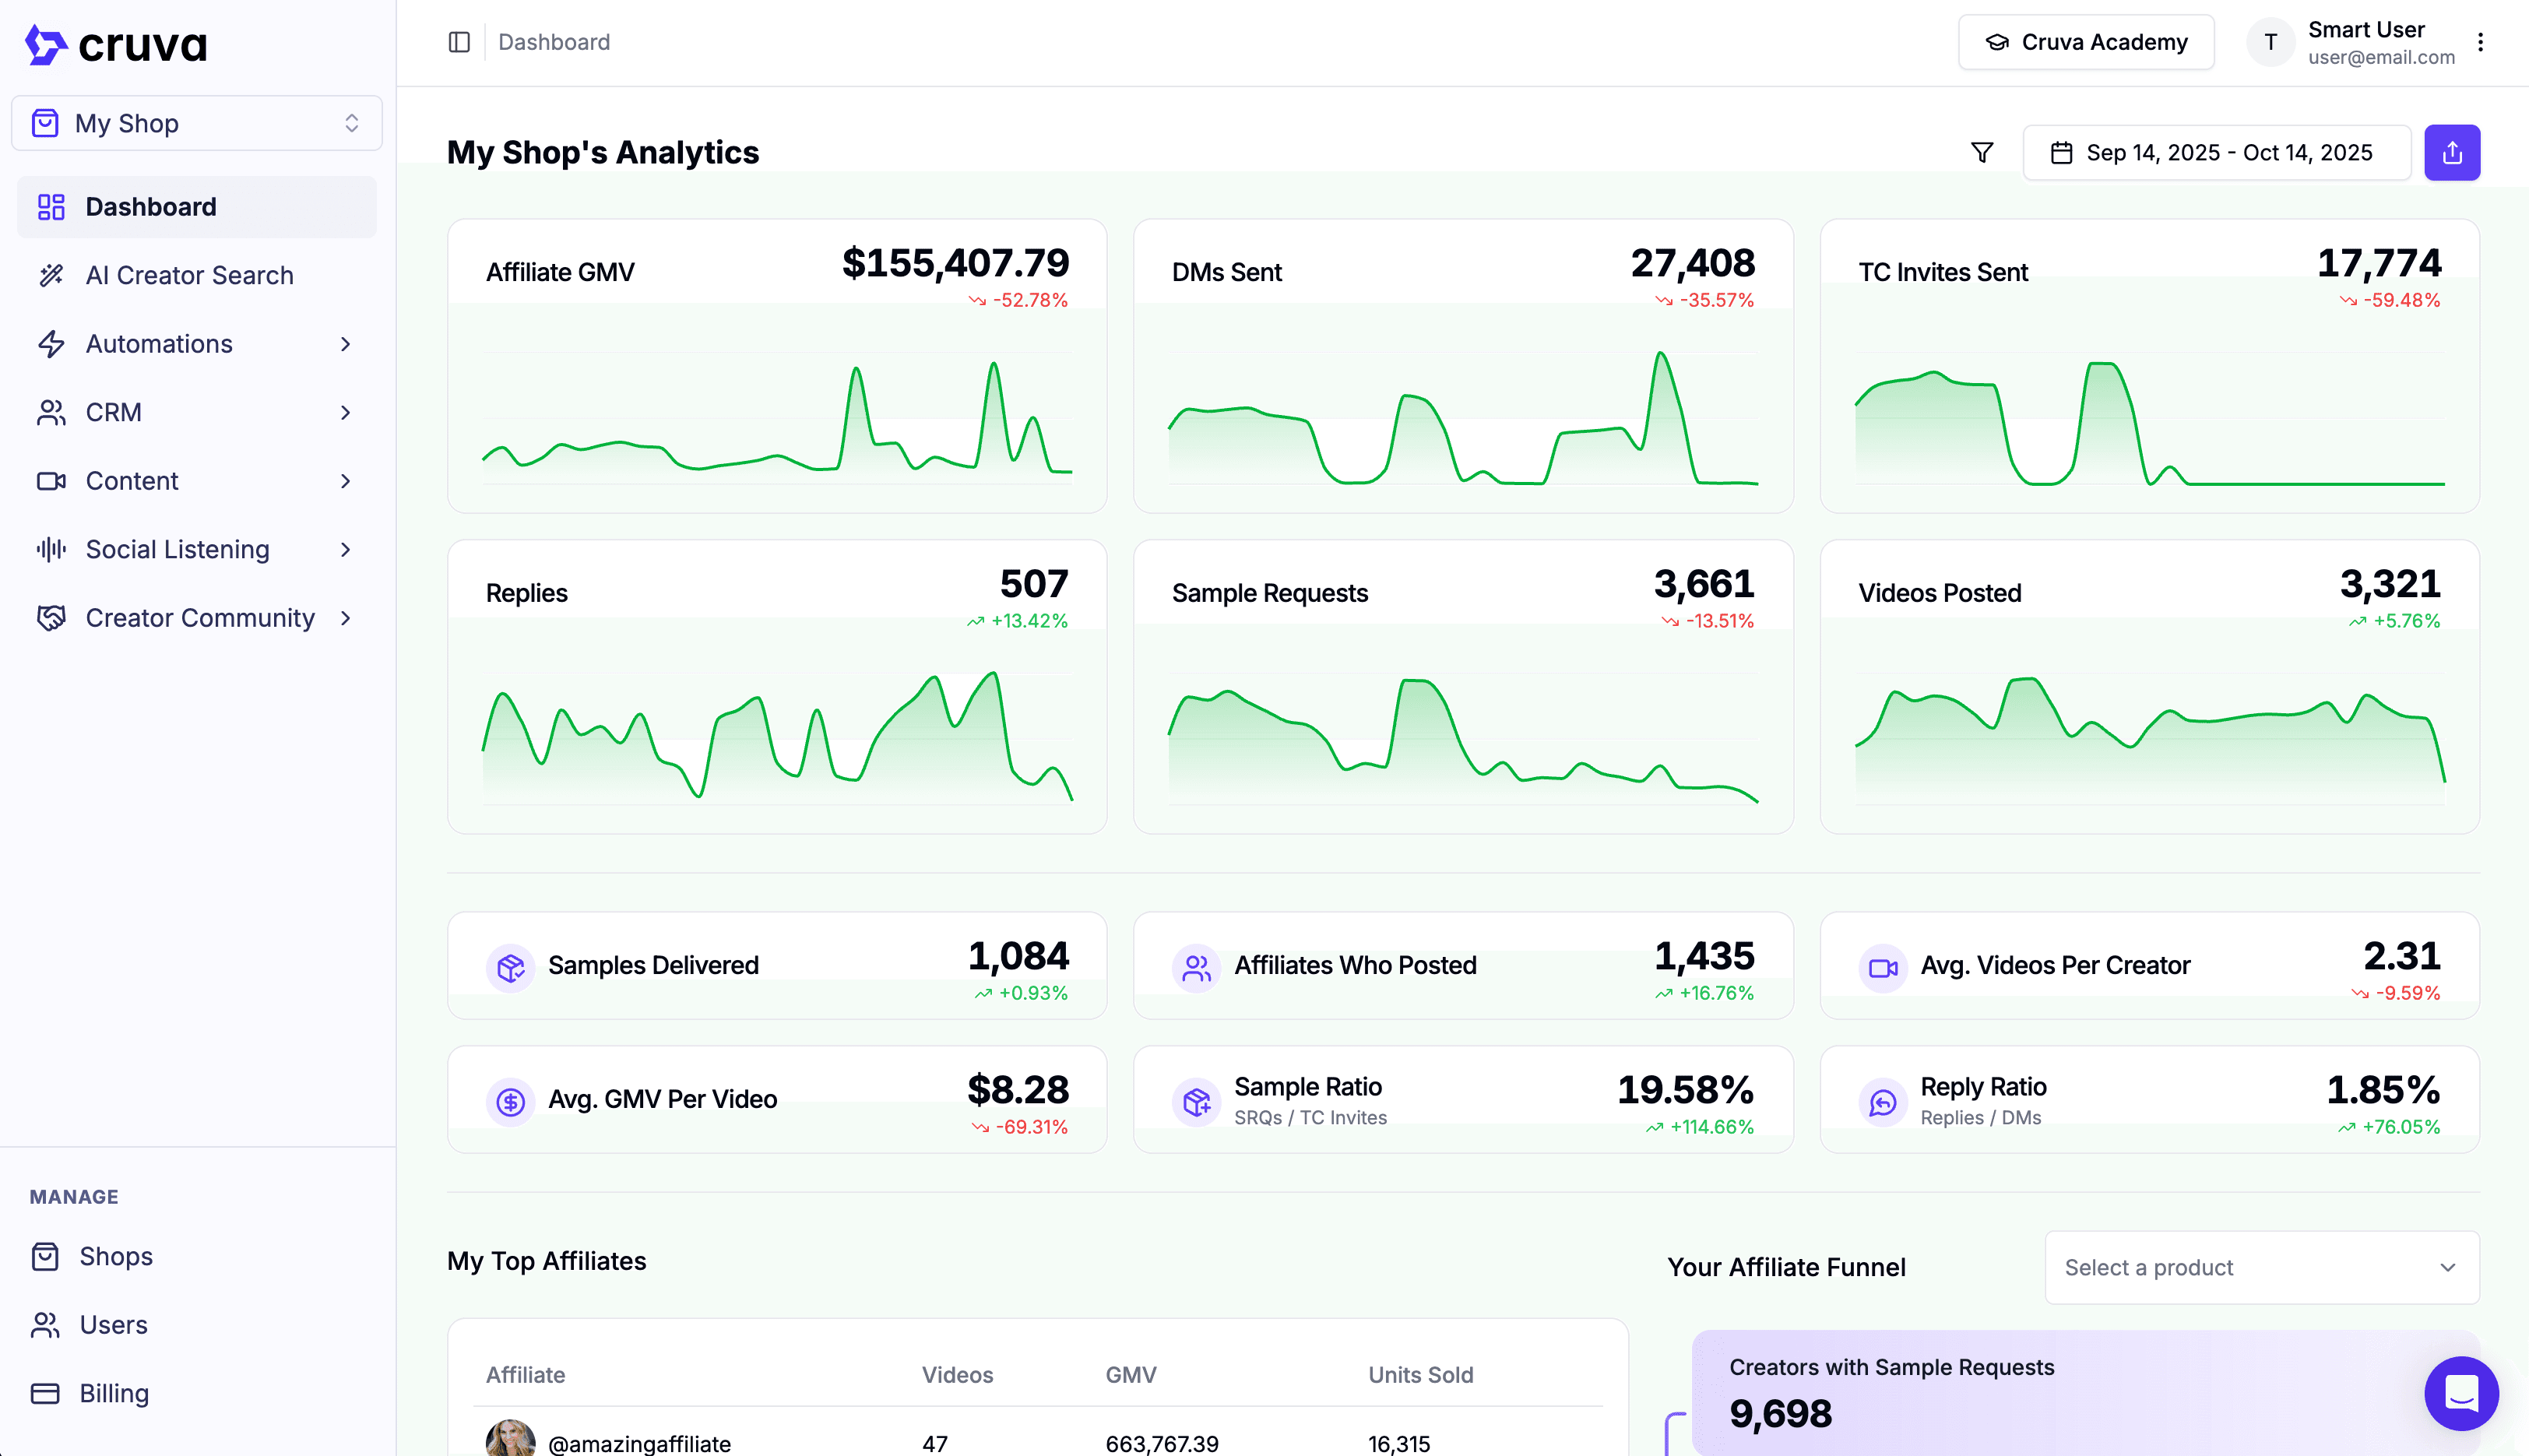The width and height of the screenshot is (2529, 1456).
Task: Click the Automations lightning bolt icon
Action: tap(51, 343)
